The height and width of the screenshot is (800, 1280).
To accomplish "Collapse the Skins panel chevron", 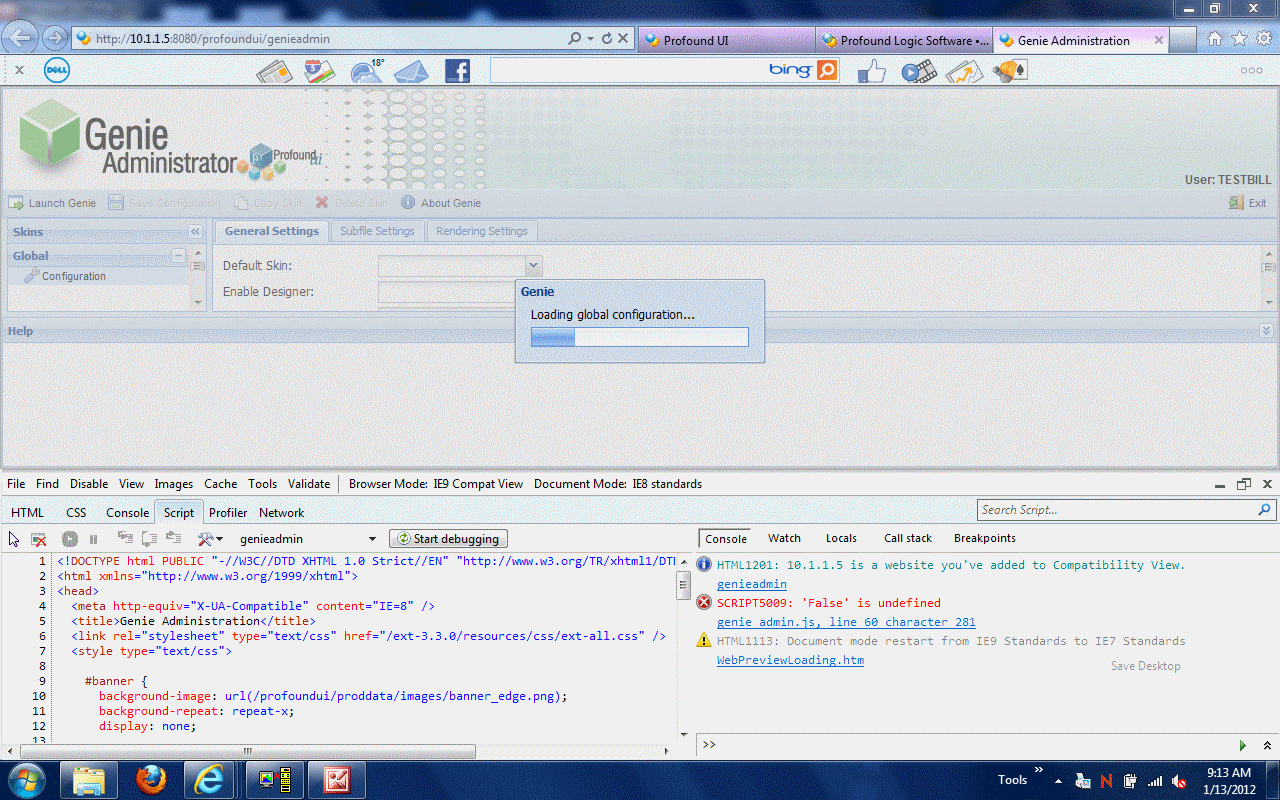I will click(195, 231).
